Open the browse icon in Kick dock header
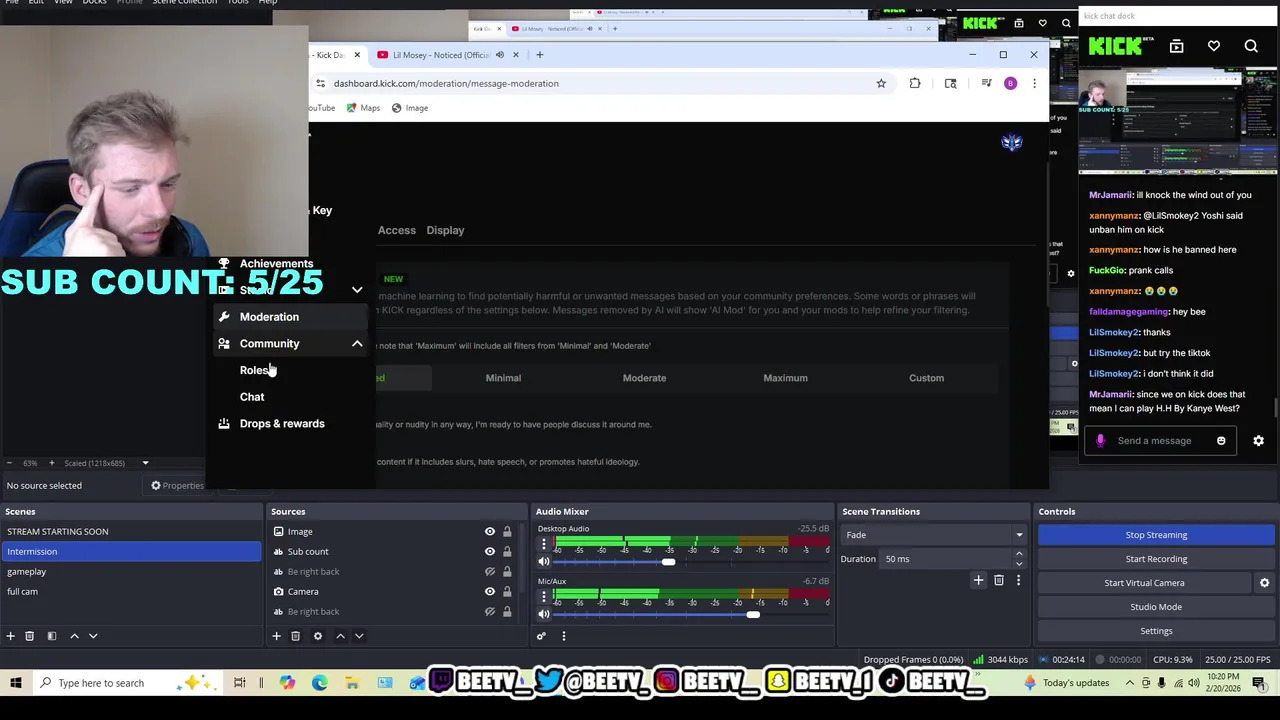 point(1177,46)
